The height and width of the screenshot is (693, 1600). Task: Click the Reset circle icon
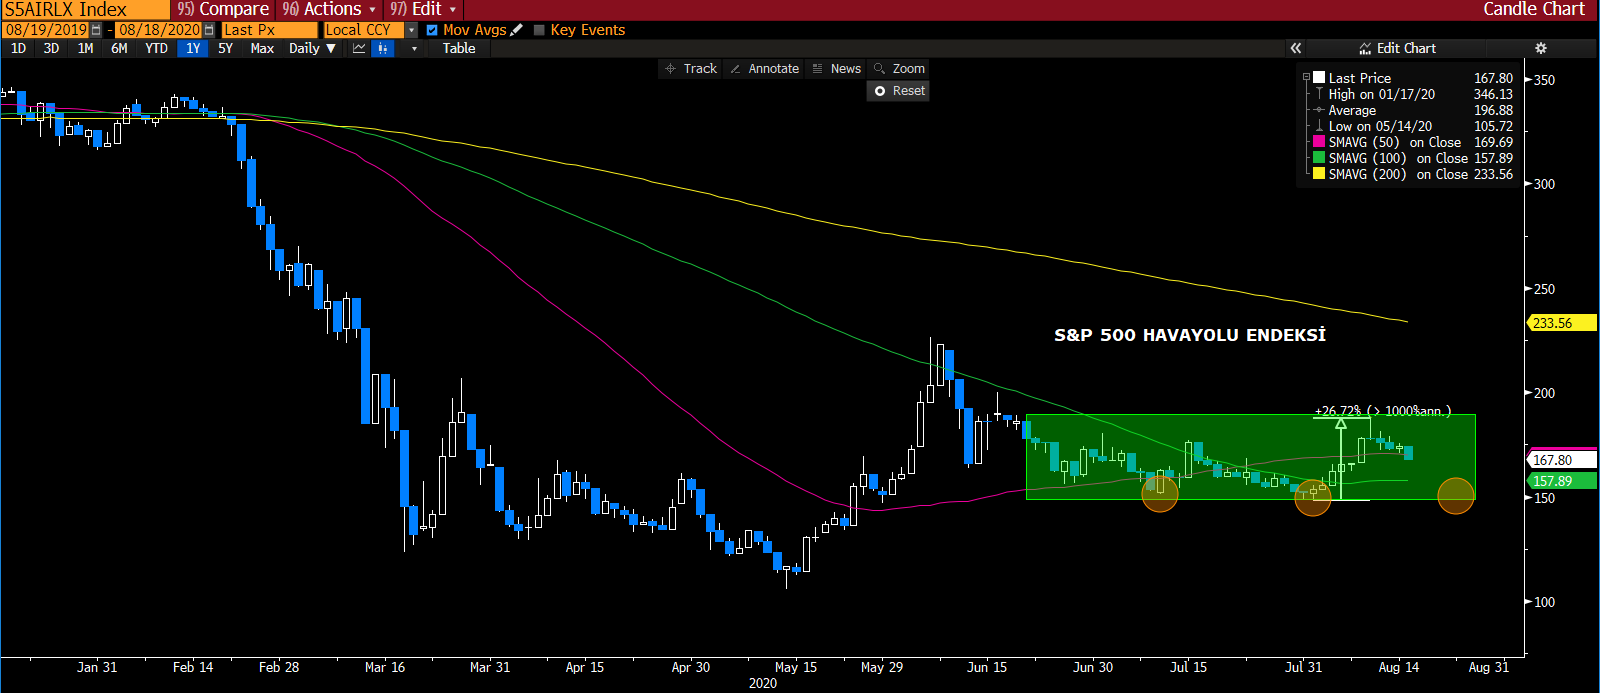point(880,91)
